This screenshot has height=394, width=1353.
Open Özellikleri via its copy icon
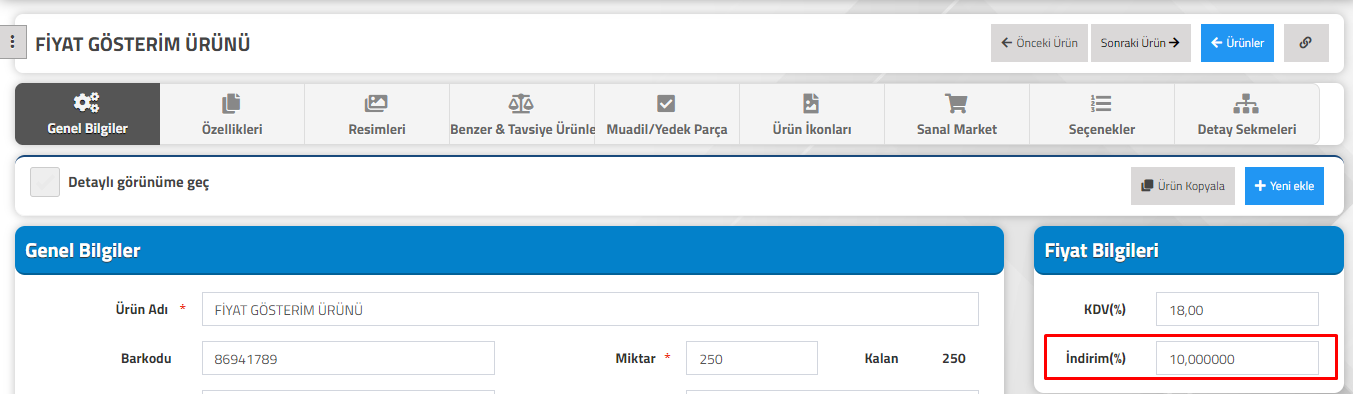[232, 103]
